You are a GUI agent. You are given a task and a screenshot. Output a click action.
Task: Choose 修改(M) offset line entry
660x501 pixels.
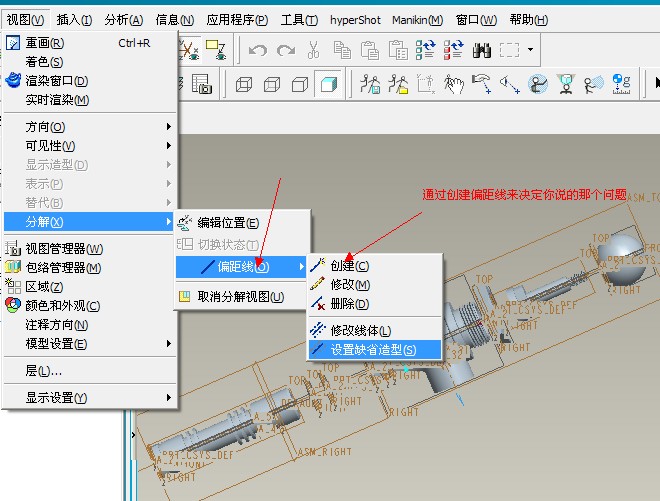[375, 285]
